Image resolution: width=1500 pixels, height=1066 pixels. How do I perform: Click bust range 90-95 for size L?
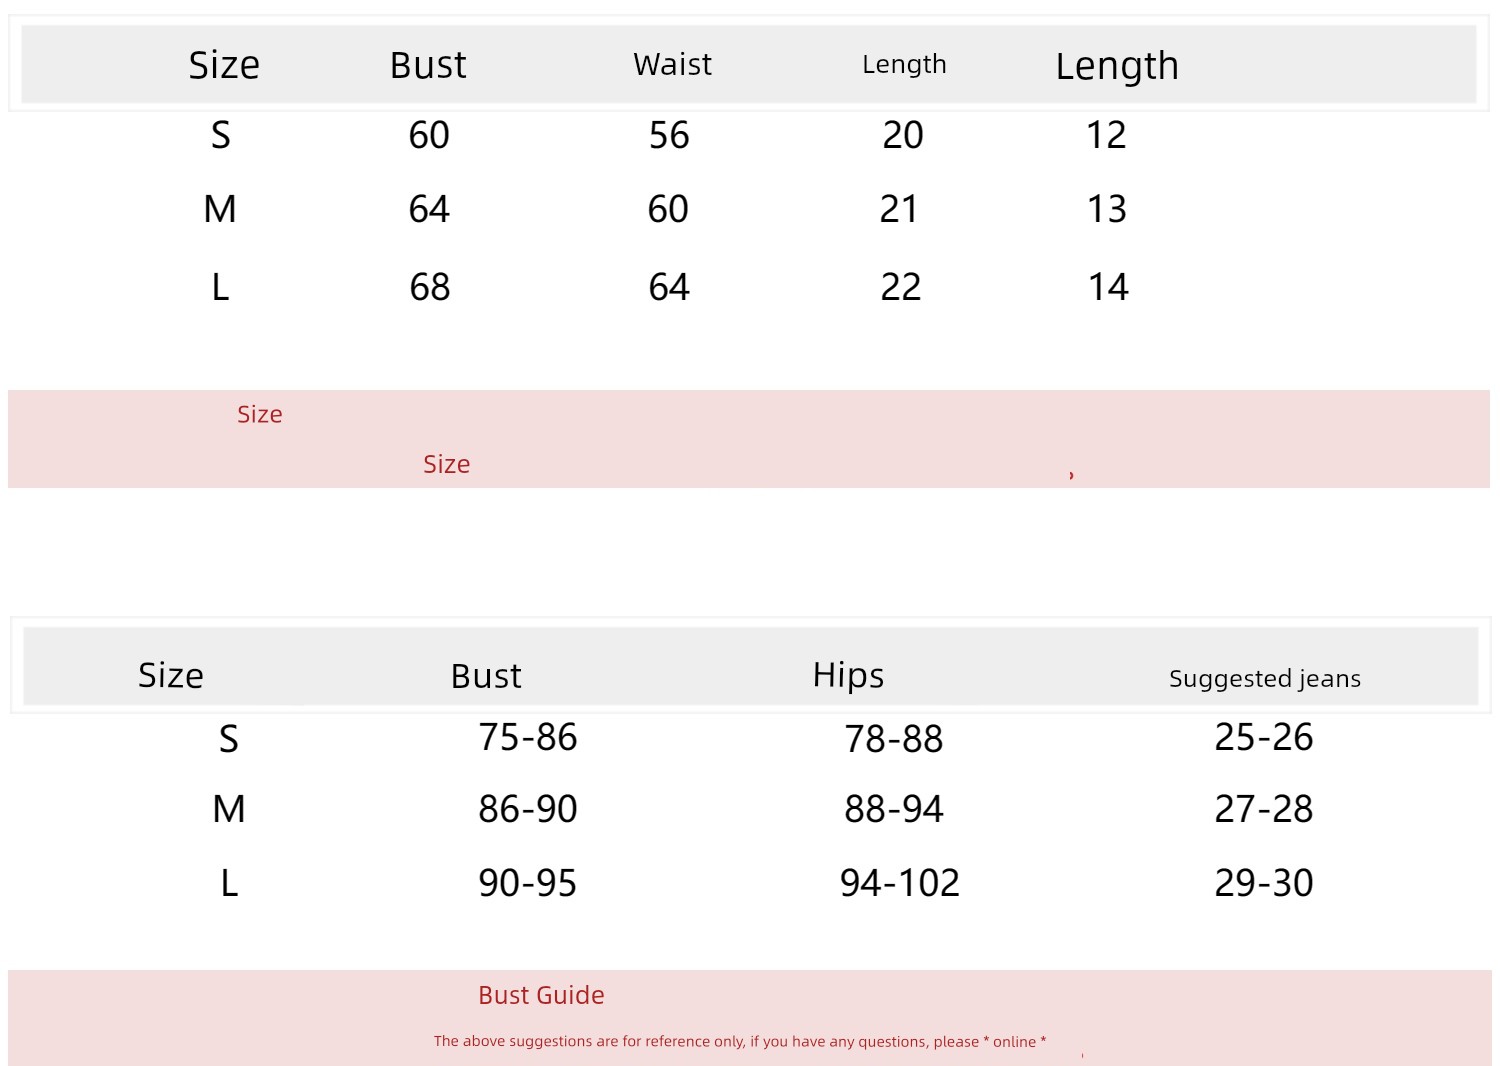tap(528, 883)
